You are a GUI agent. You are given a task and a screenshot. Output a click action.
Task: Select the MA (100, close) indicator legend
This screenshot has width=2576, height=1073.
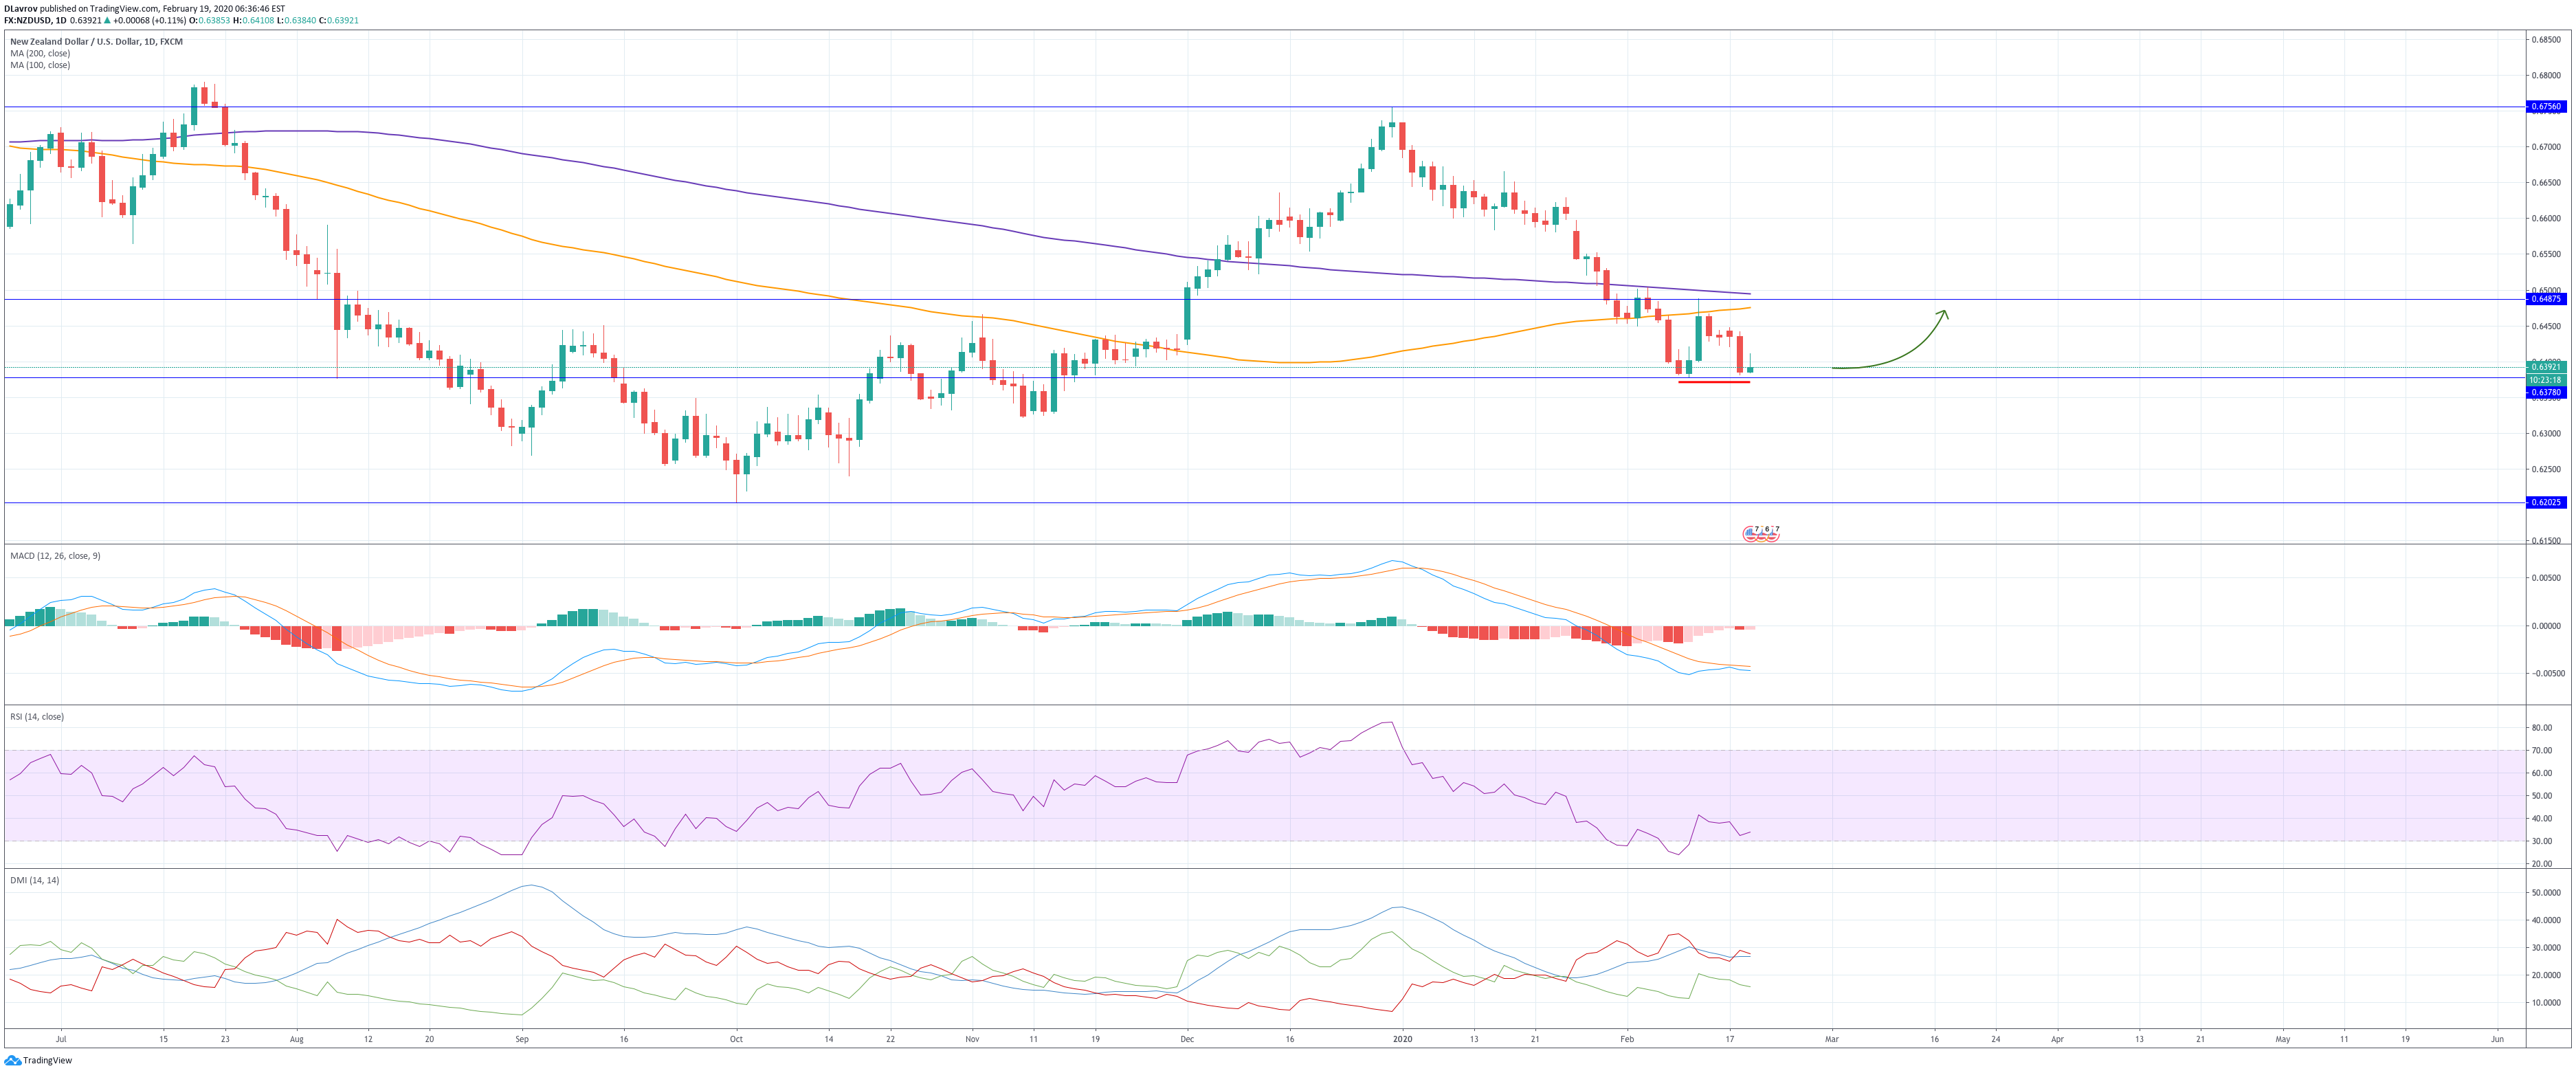(40, 65)
